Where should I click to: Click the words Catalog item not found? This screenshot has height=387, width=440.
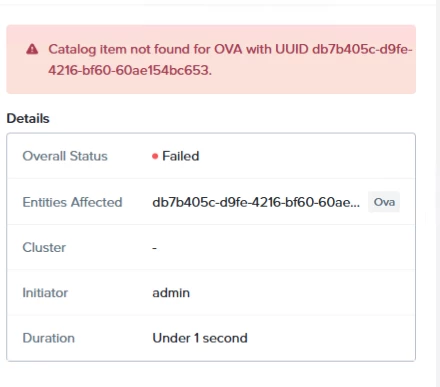click(x=119, y=49)
